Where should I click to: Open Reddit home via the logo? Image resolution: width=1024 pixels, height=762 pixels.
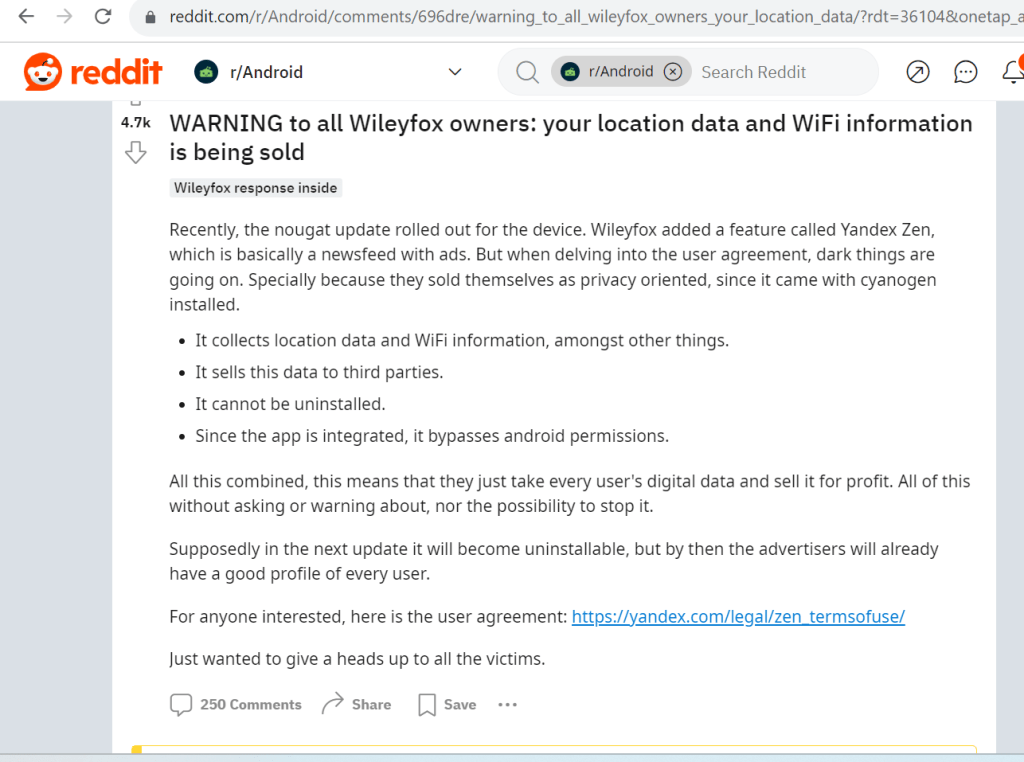pos(93,72)
